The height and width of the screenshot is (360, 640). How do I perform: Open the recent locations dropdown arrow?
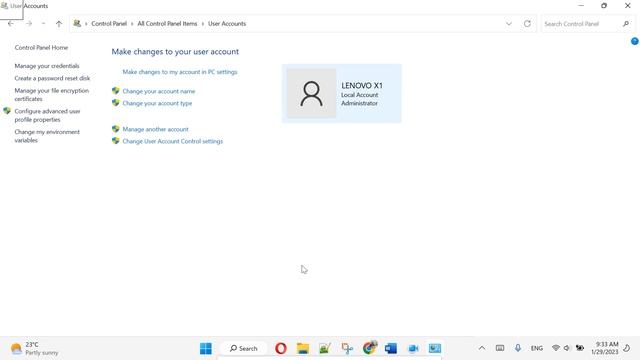point(43,24)
